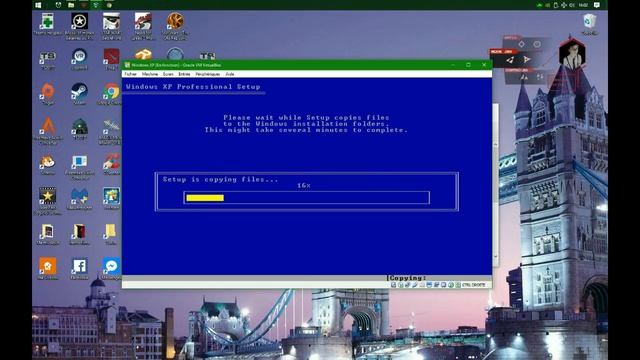Click the "16%" progress percentage text

304,186
